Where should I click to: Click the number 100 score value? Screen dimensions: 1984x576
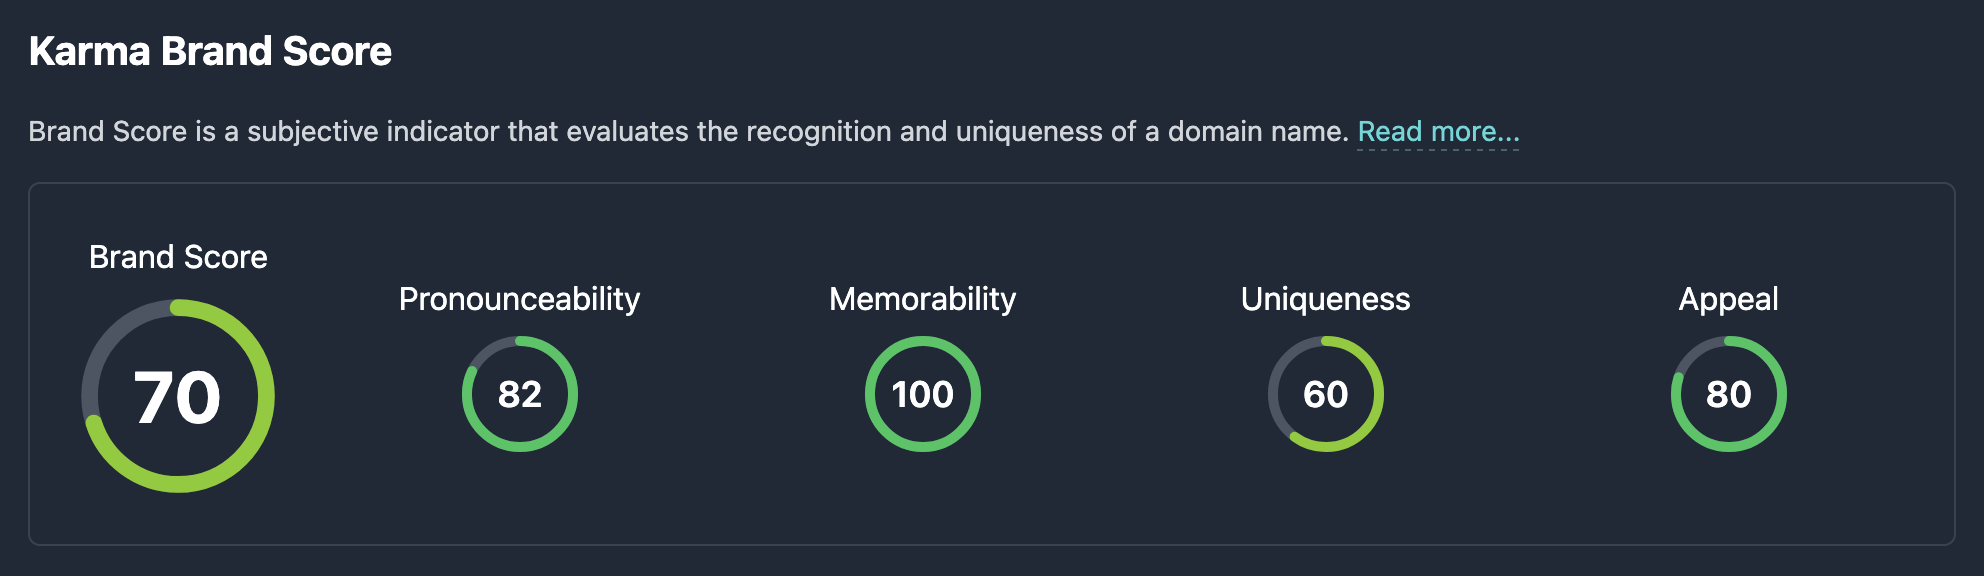[923, 394]
